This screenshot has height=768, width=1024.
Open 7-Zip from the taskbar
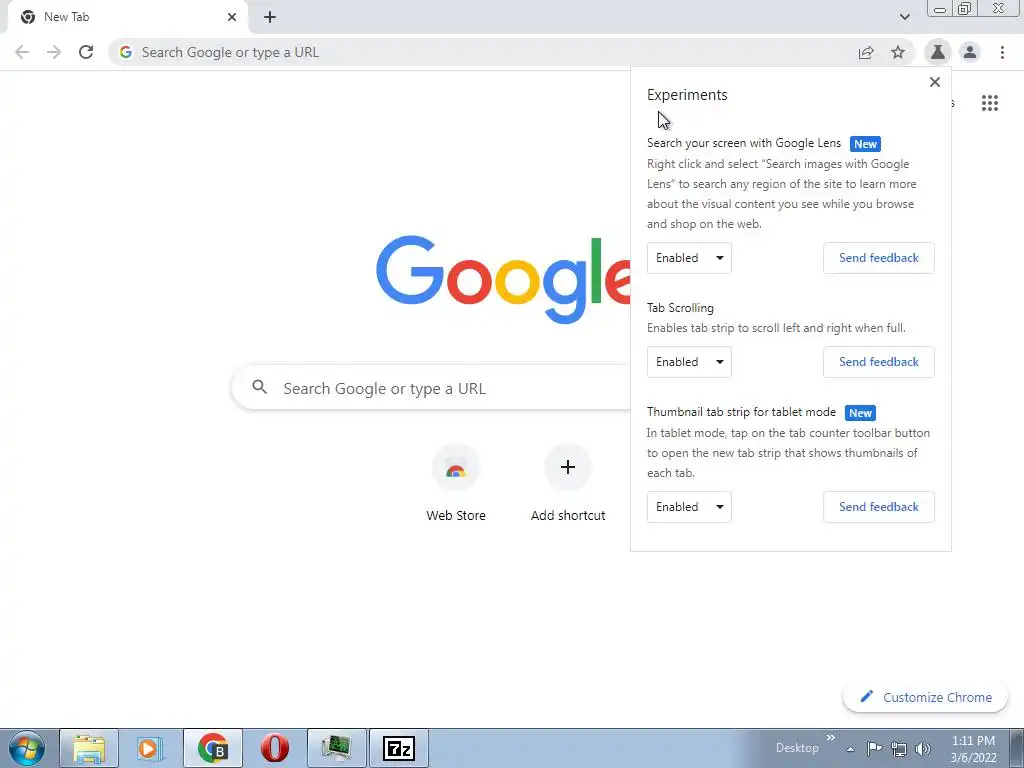point(398,748)
